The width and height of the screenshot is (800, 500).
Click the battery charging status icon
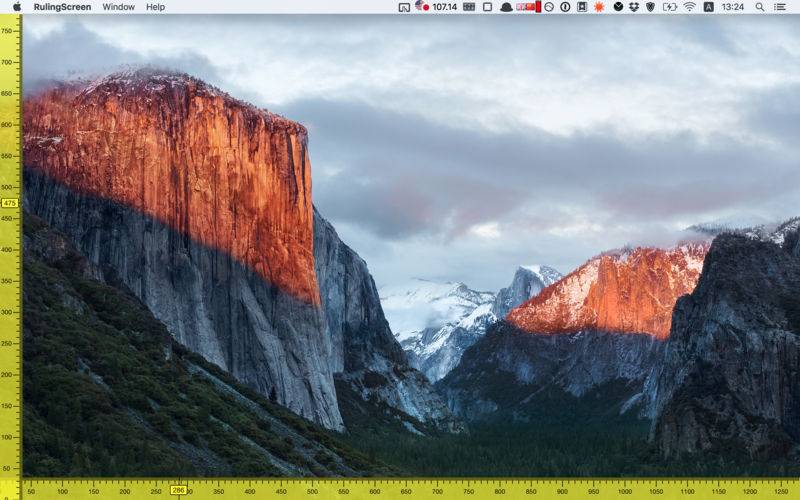tap(669, 7)
